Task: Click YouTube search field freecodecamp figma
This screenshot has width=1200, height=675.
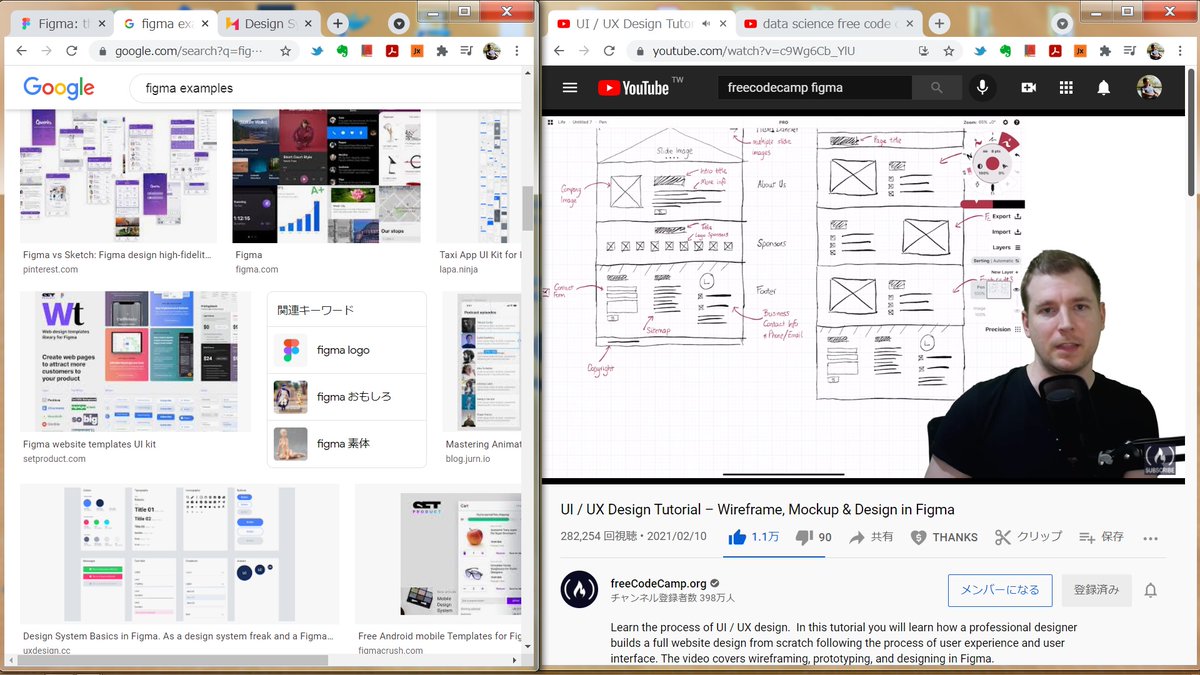Action: click(815, 88)
